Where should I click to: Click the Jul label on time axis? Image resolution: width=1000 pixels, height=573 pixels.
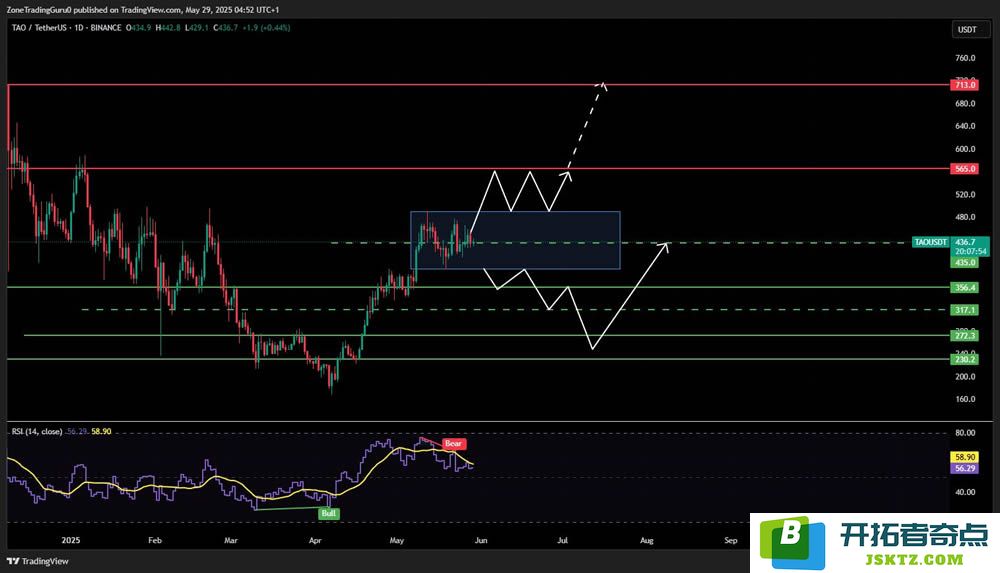562,540
